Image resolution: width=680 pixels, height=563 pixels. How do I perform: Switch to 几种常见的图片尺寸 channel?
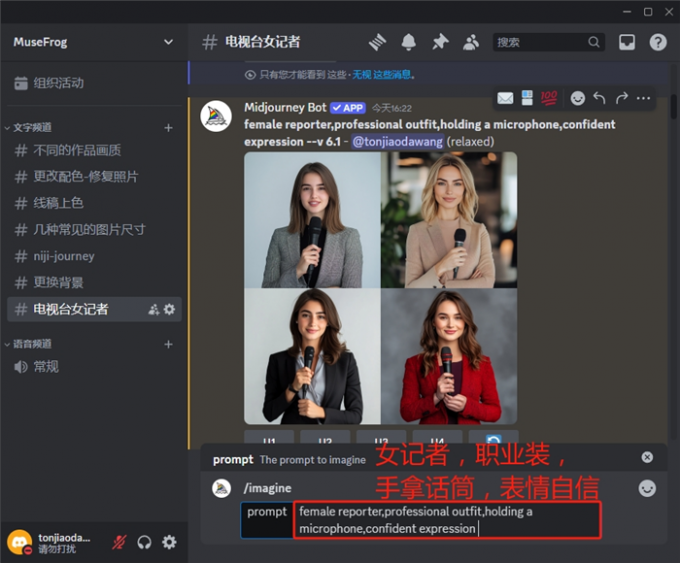click(x=94, y=230)
